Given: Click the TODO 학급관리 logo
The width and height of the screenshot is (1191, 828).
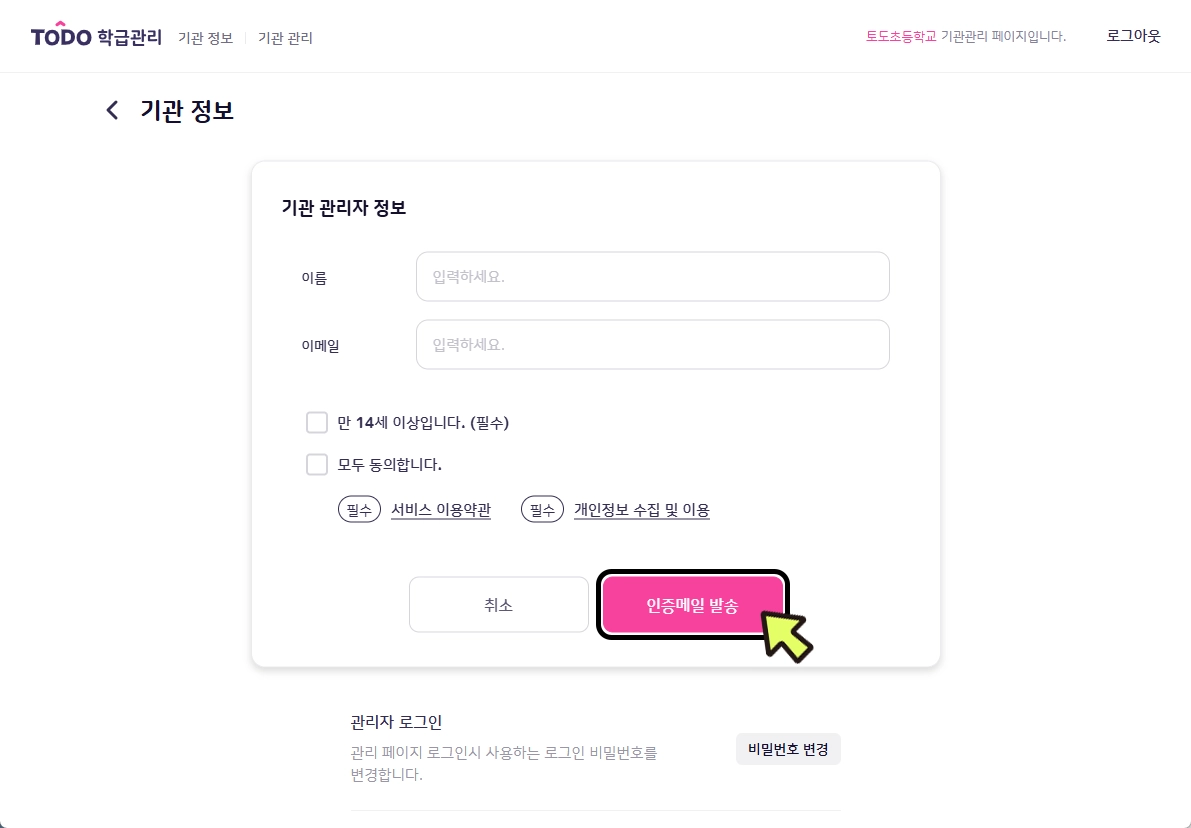Looking at the screenshot, I should point(96,37).
